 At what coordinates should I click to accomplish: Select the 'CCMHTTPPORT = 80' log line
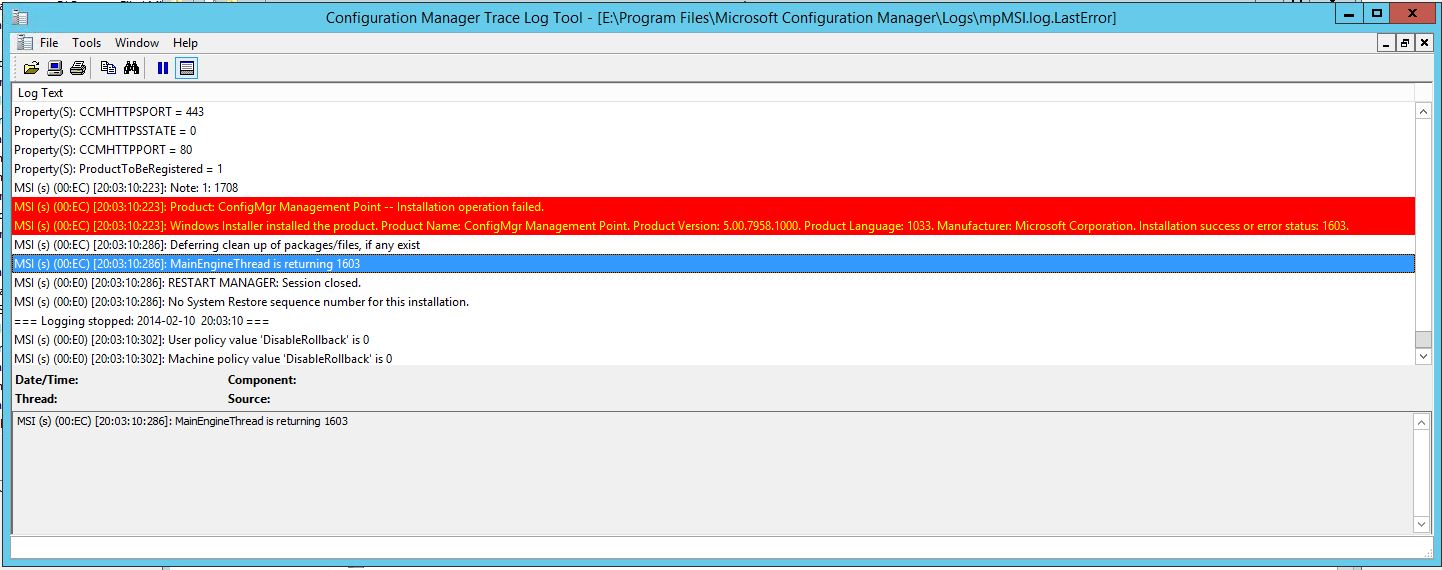714,150
